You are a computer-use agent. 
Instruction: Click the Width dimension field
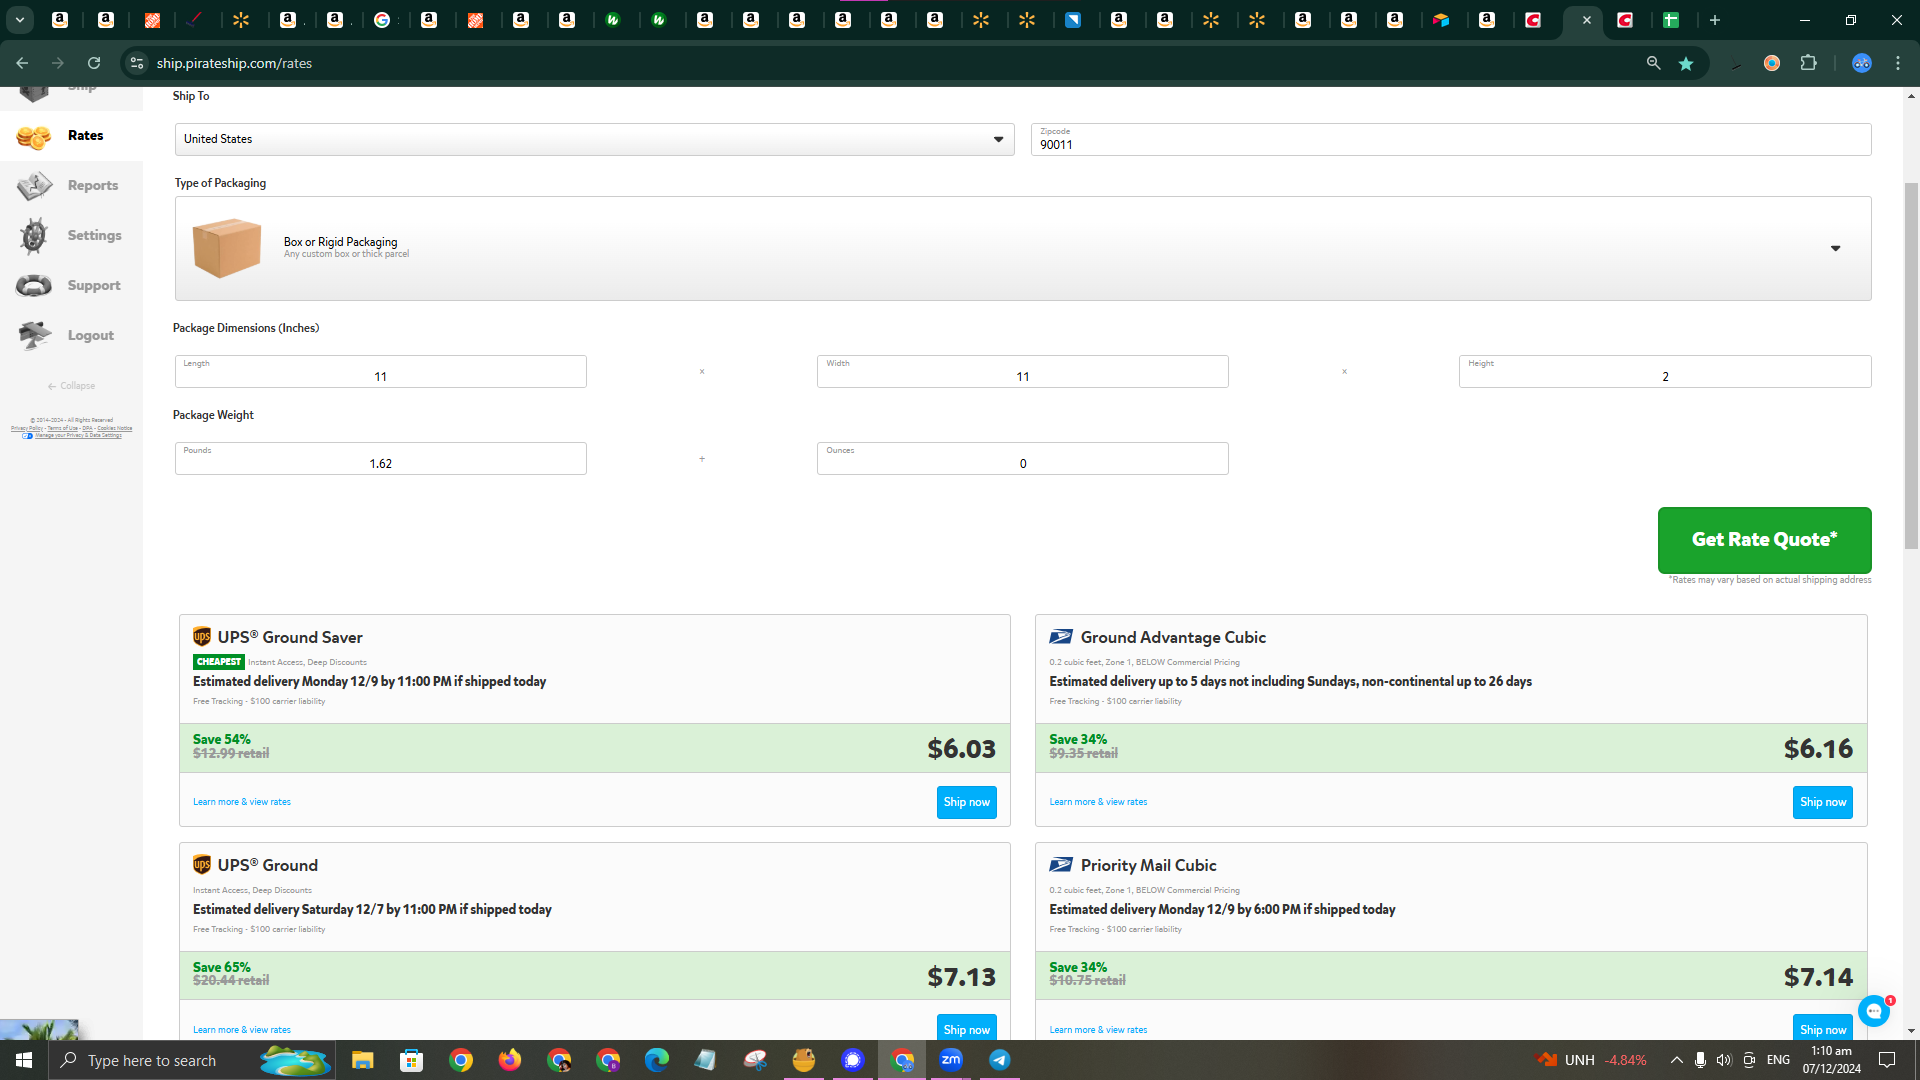point(1023,371)
